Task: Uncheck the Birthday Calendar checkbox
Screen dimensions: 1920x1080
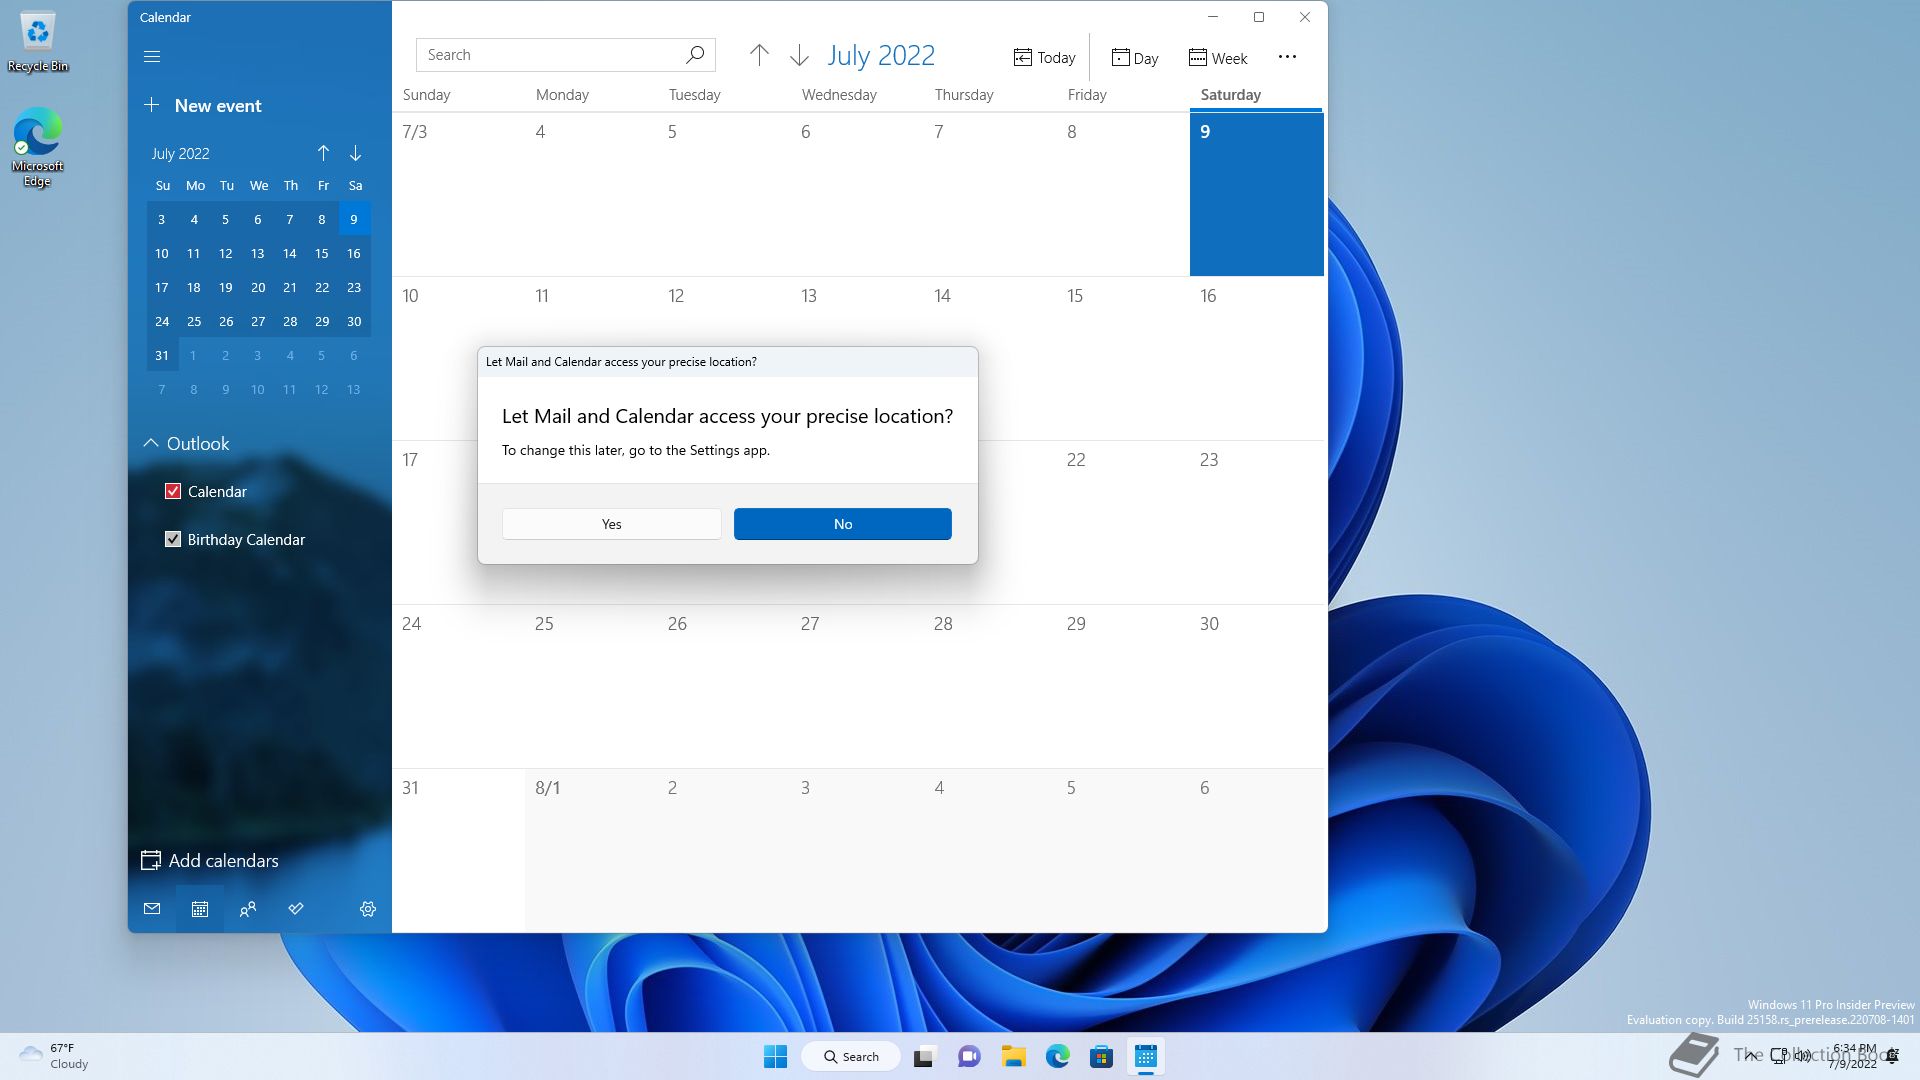Action: pyautogui.click(x=173, y=539)
